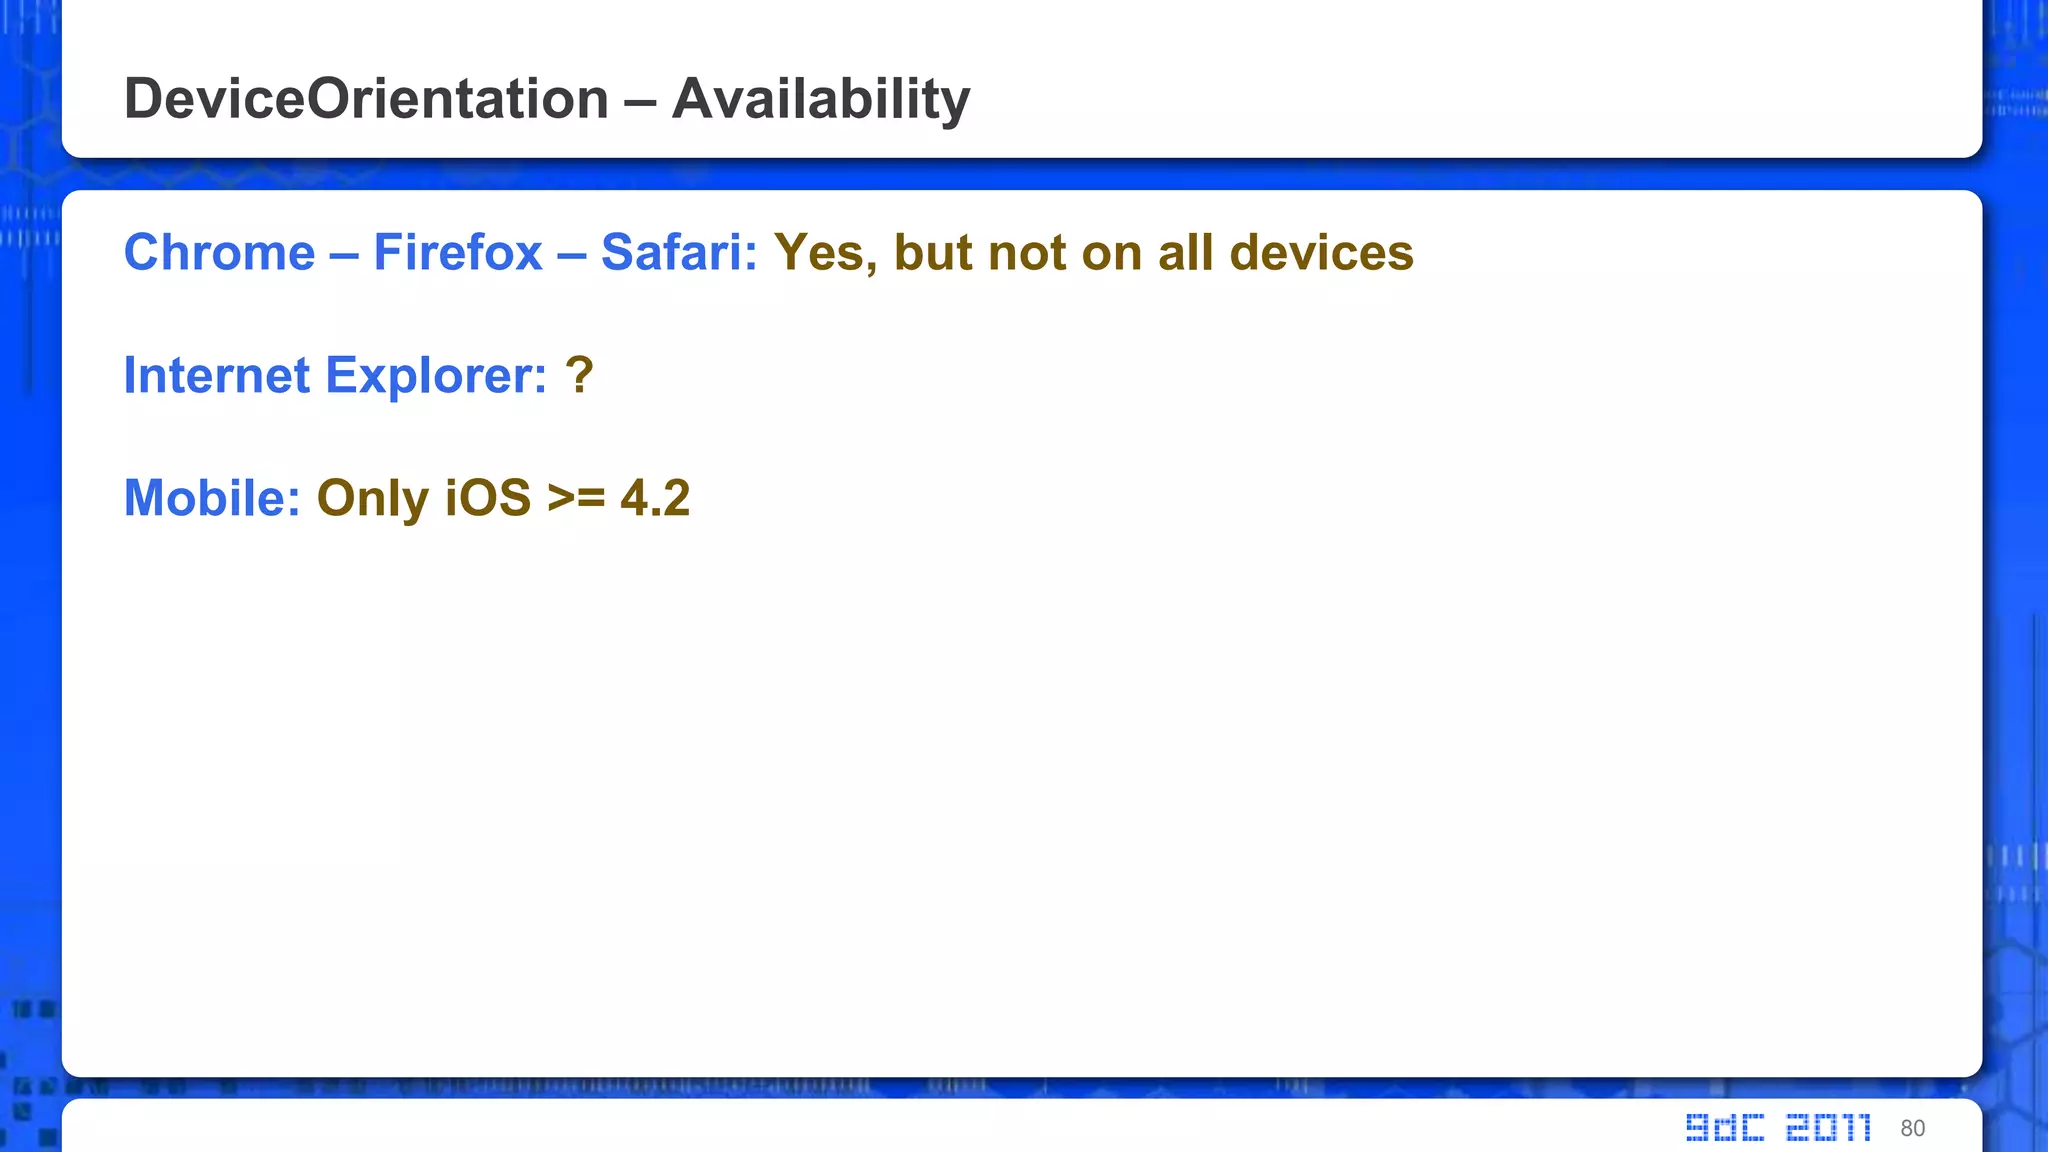
Task: Click the '4.2' version number
Action: tap(655, 498)
